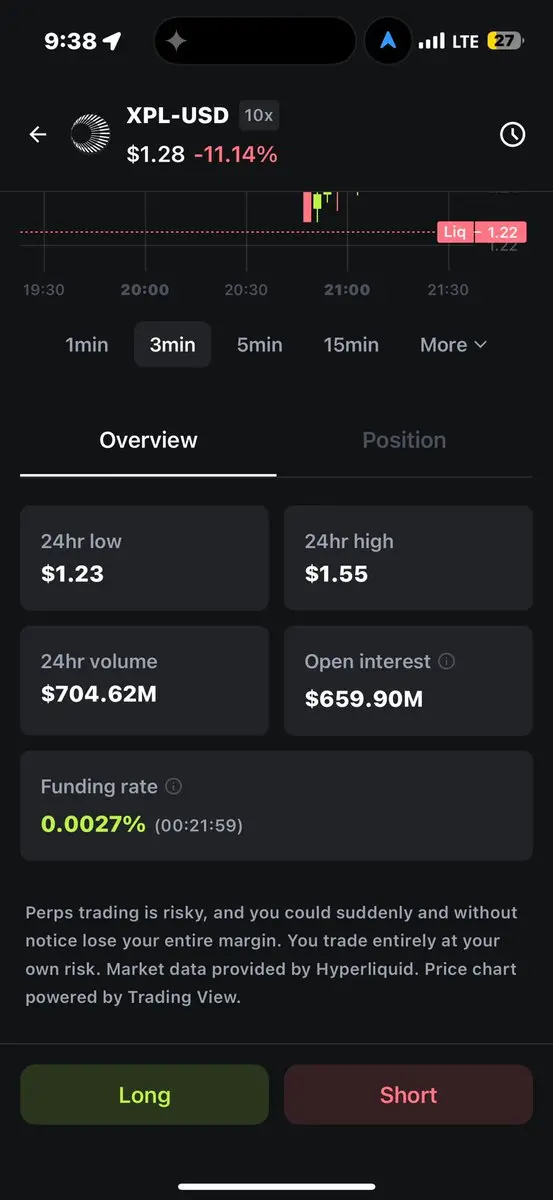Tap the sparkle icon in Dynamic Island

176,41
